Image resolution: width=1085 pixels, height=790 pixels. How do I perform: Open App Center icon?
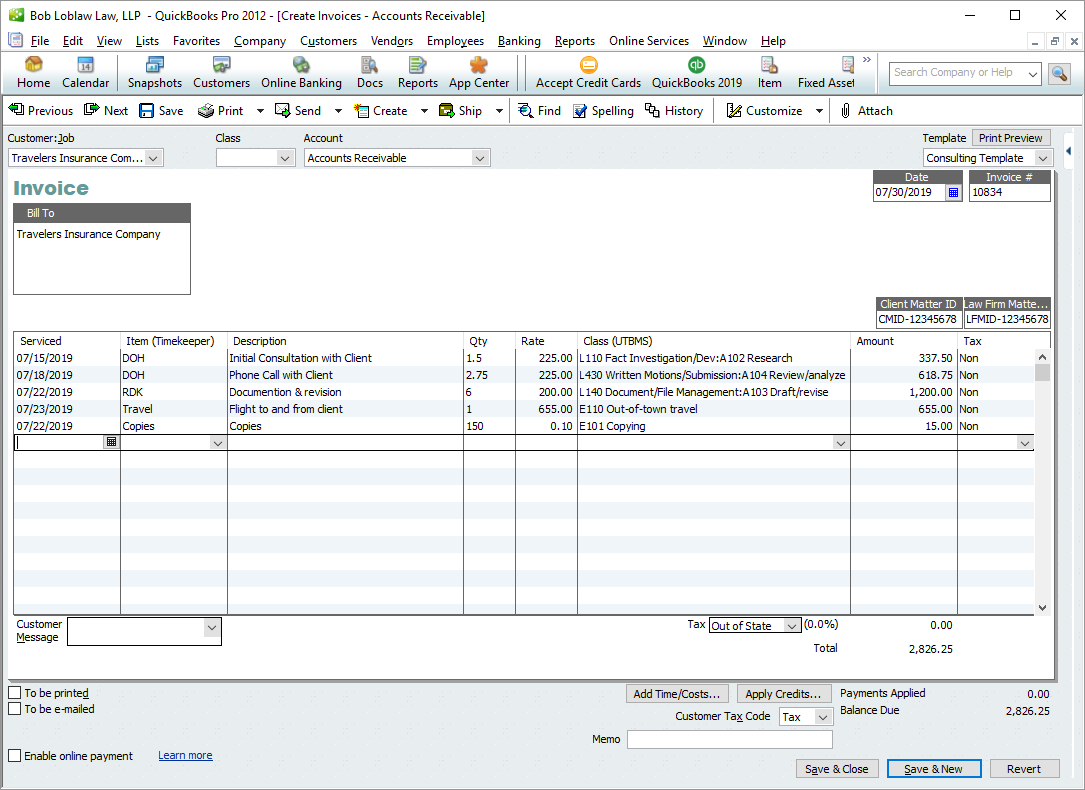479,73
